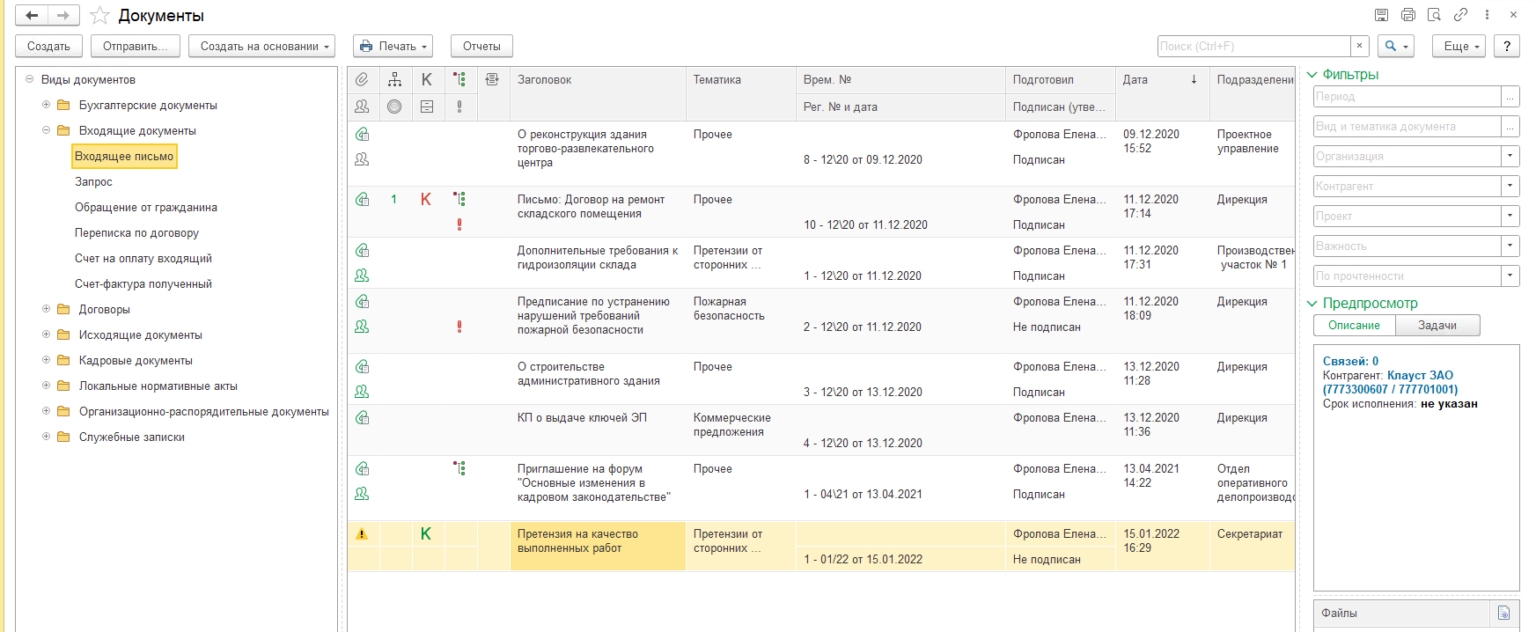Click the hierarchy structure column header icon
The height and width of the screenshot is (632, 1536).
point(394,80)
